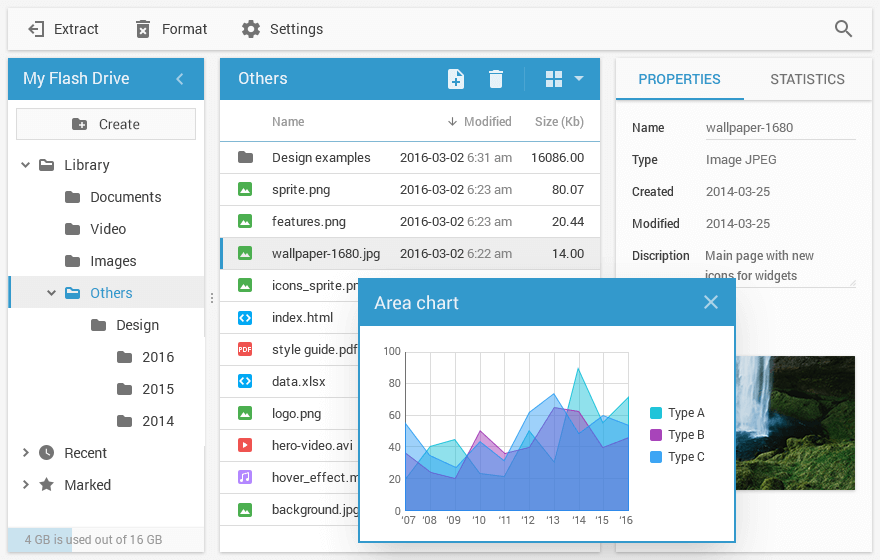This screenshot has height=560, width=880.
Task: Expand the Recent tree branch
Action: pyautogui.click(x=26, y=453)
